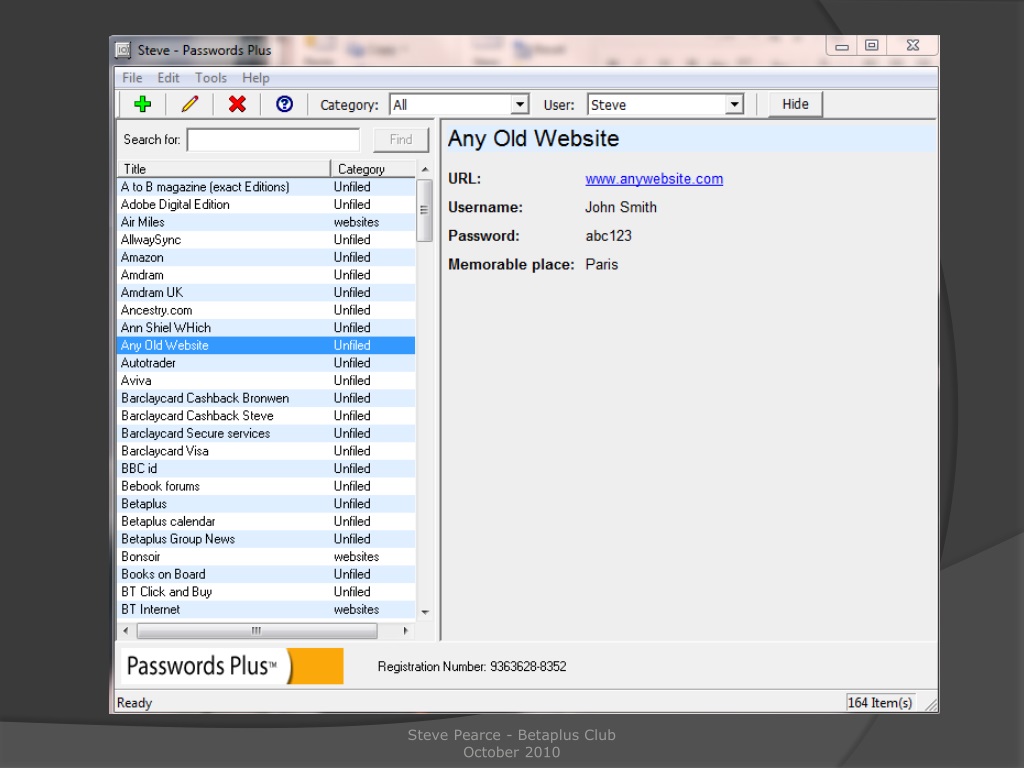Viewport: 1024px width, 768px height.
Task: Sort list by the Category column header
Action: click(x=373, y=169)
